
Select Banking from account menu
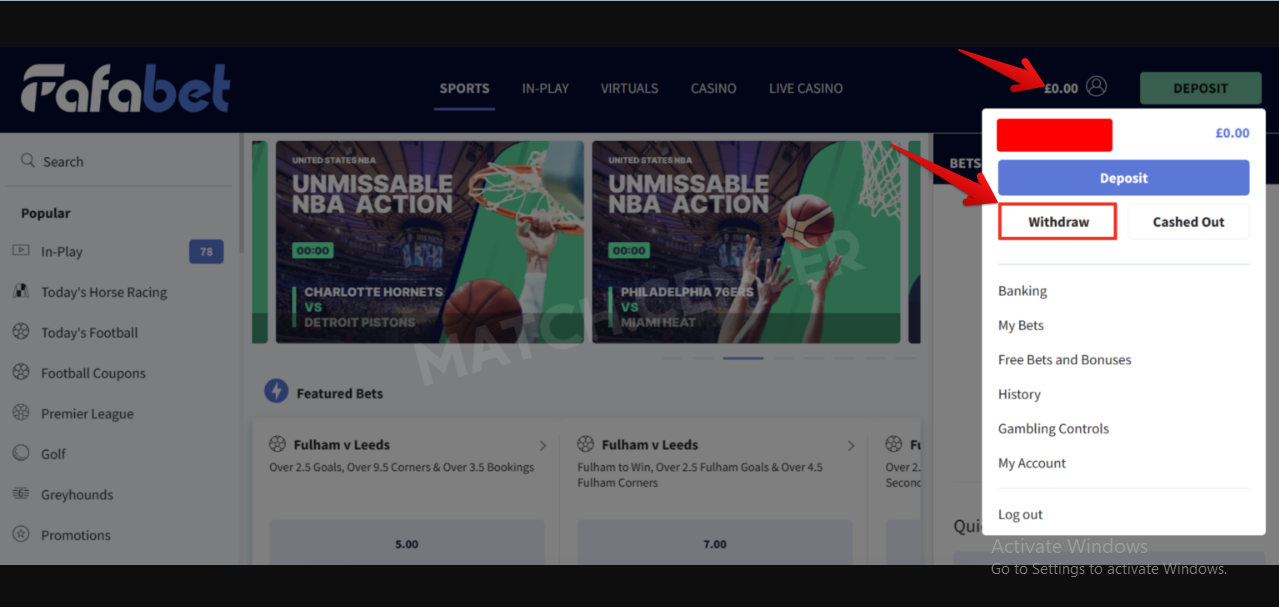[1022, 291]
